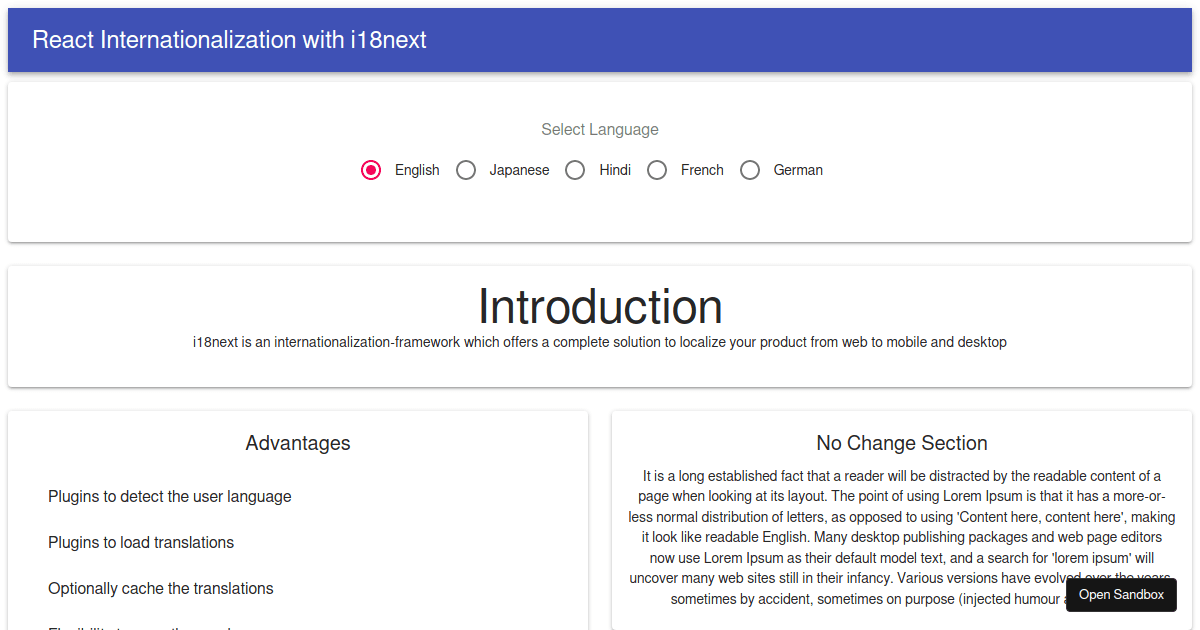
Task: Choose the French language option
Action: 657,170
